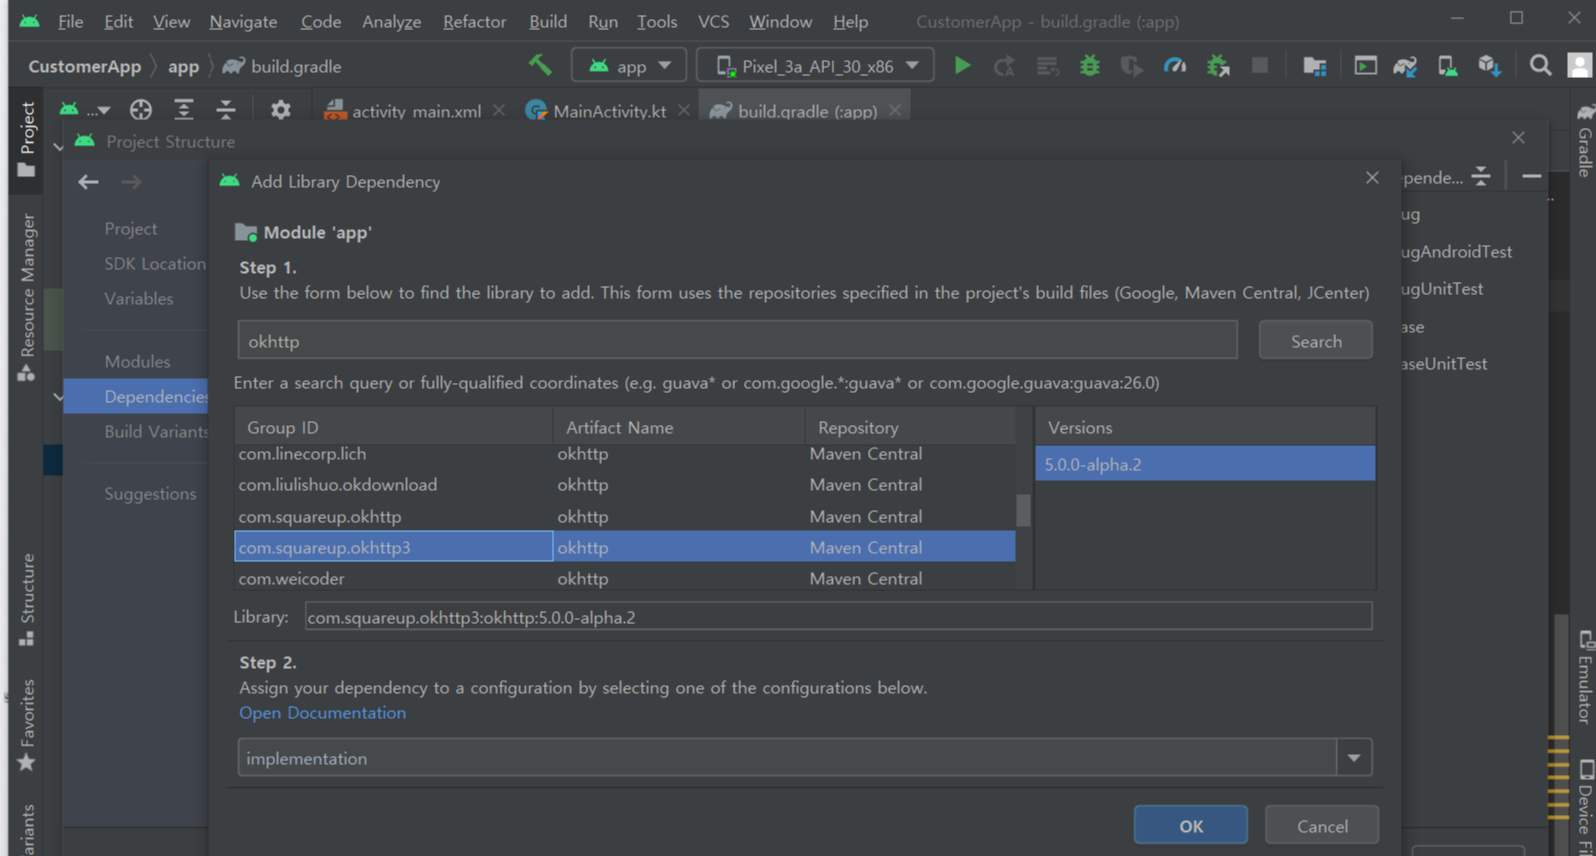The width and height of the screenshot is (1596, 856).
Task: Open the File menu
Action: coord(70,21)
